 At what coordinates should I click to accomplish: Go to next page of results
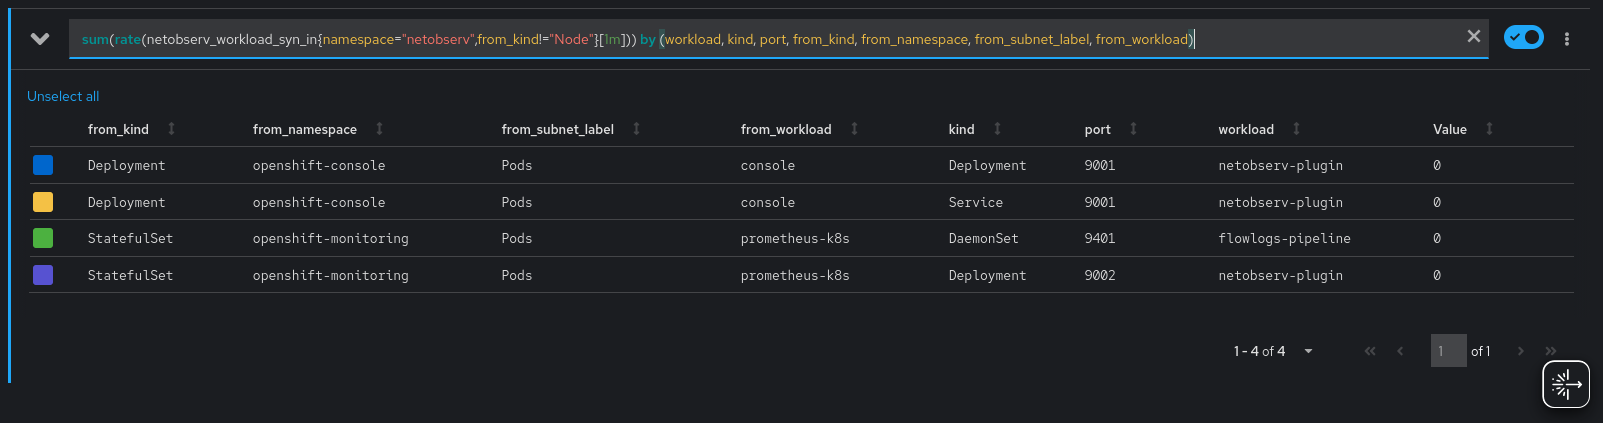1520,351
